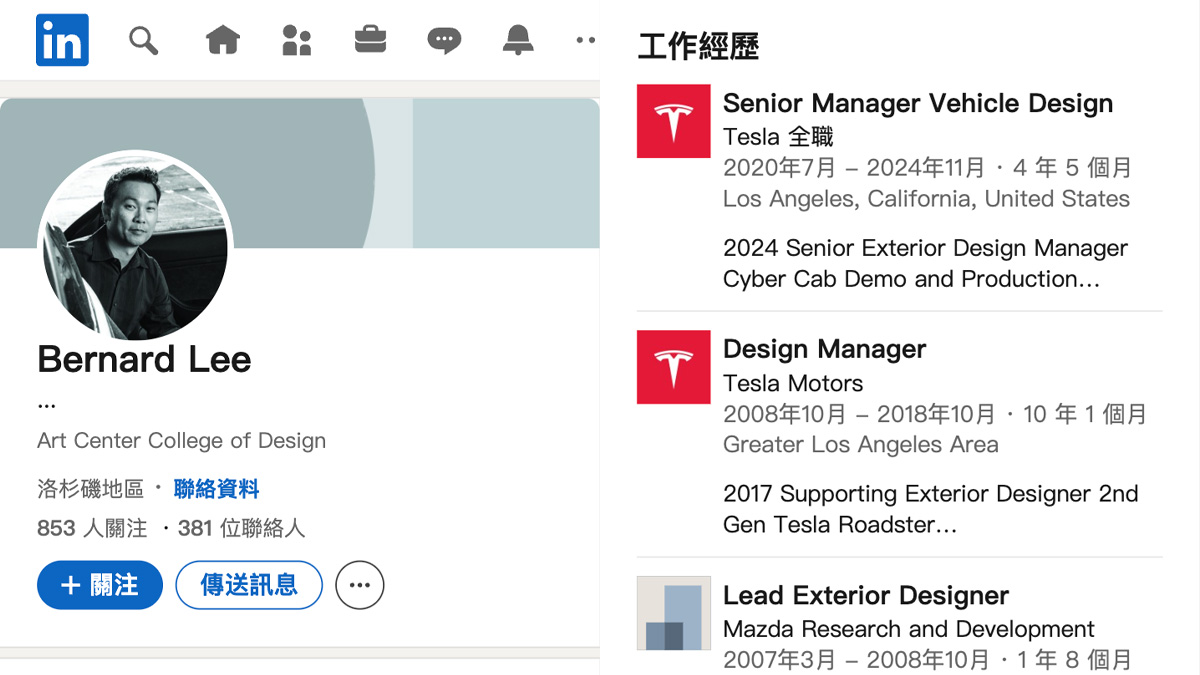1200x675 pixels.
Task: Open the 聯絡資料 contact info link
Action: point(217,489)
